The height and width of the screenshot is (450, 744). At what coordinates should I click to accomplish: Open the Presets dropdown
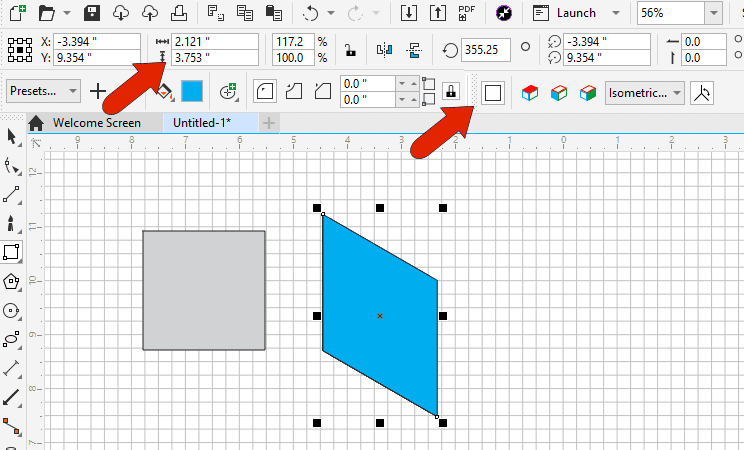tap(44, 91)
